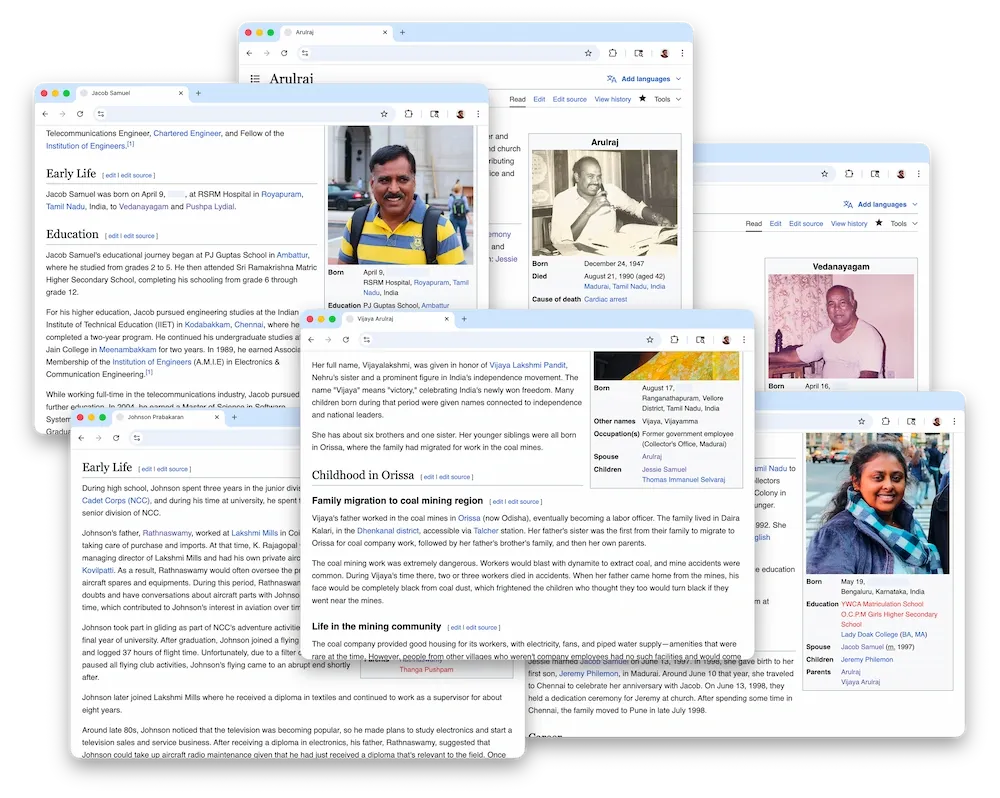The image size is (1000, 798).
Task: Bookmark the page in the Vedanayagam window
Action: (x=825, y=174)
